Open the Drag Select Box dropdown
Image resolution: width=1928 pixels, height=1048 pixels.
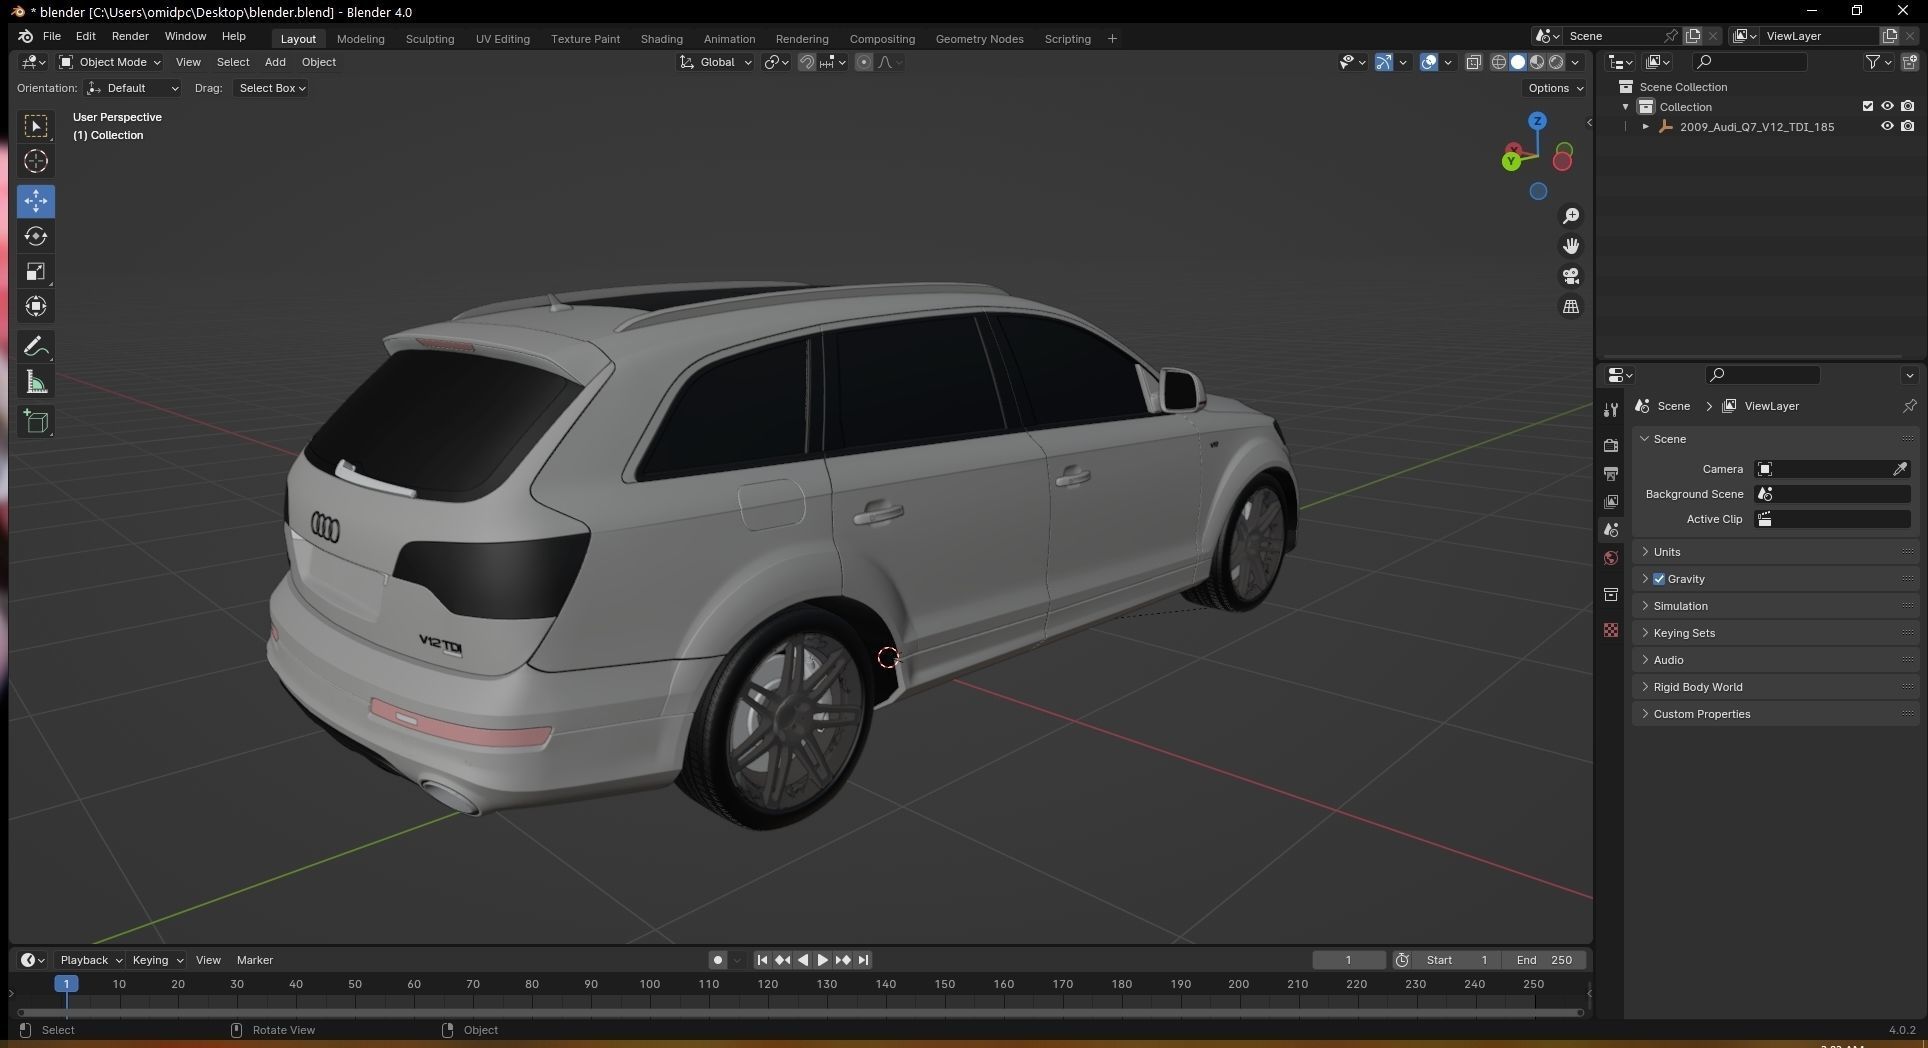click(x=271, y=88)
